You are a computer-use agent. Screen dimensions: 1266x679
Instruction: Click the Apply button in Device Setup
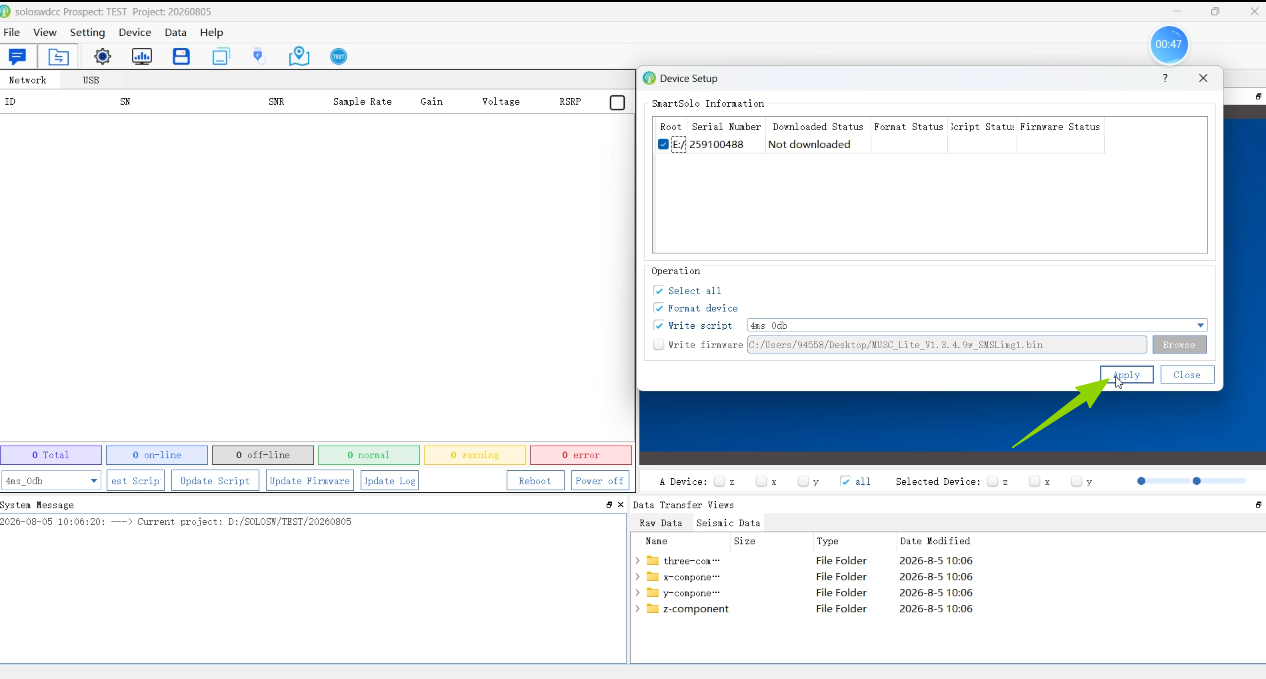1127,375
